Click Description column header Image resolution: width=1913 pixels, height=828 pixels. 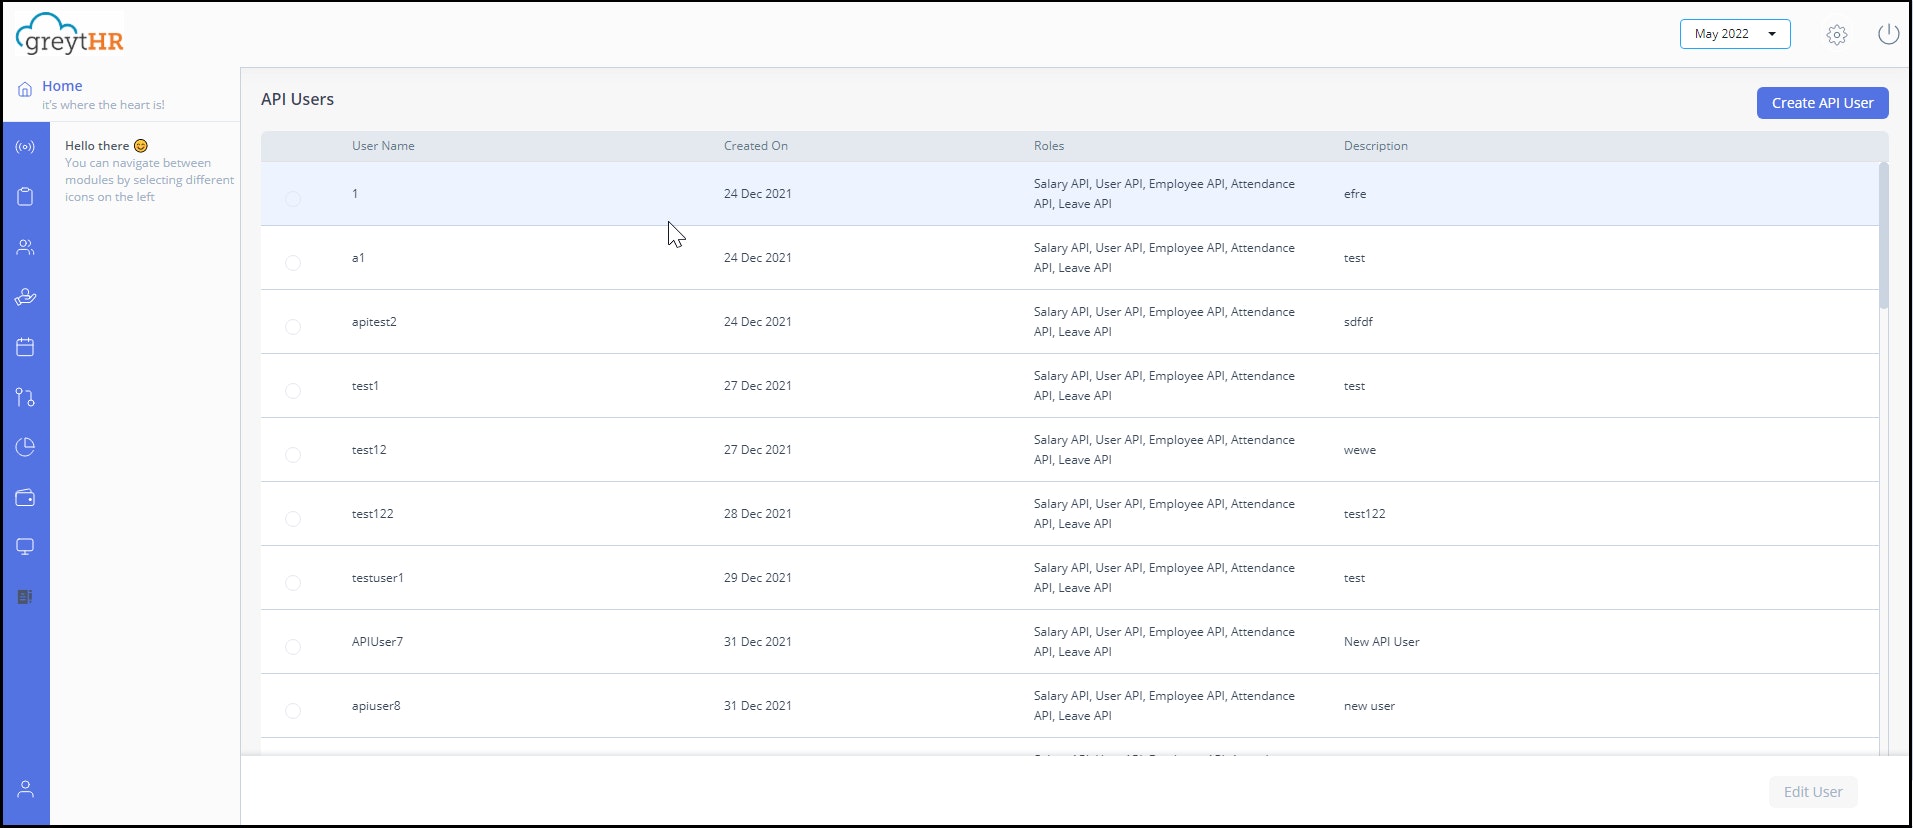click(x=1376, y=146)
